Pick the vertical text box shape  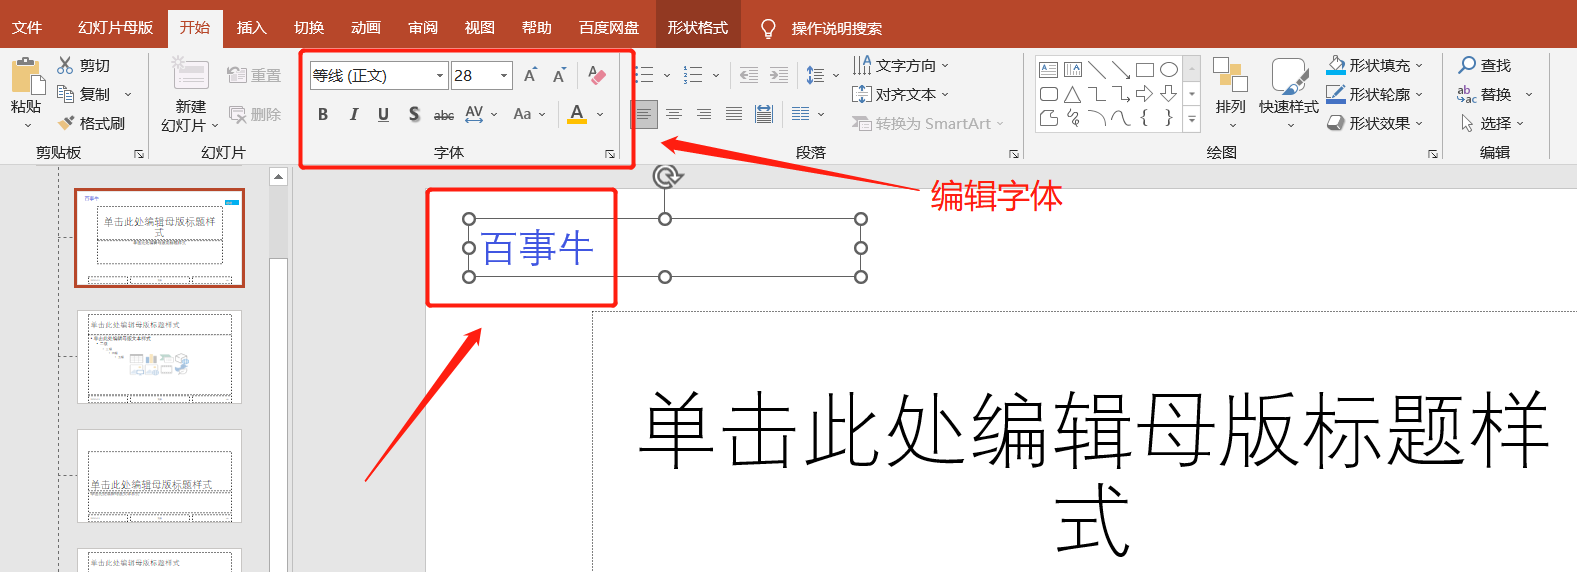coord(1072,70)
